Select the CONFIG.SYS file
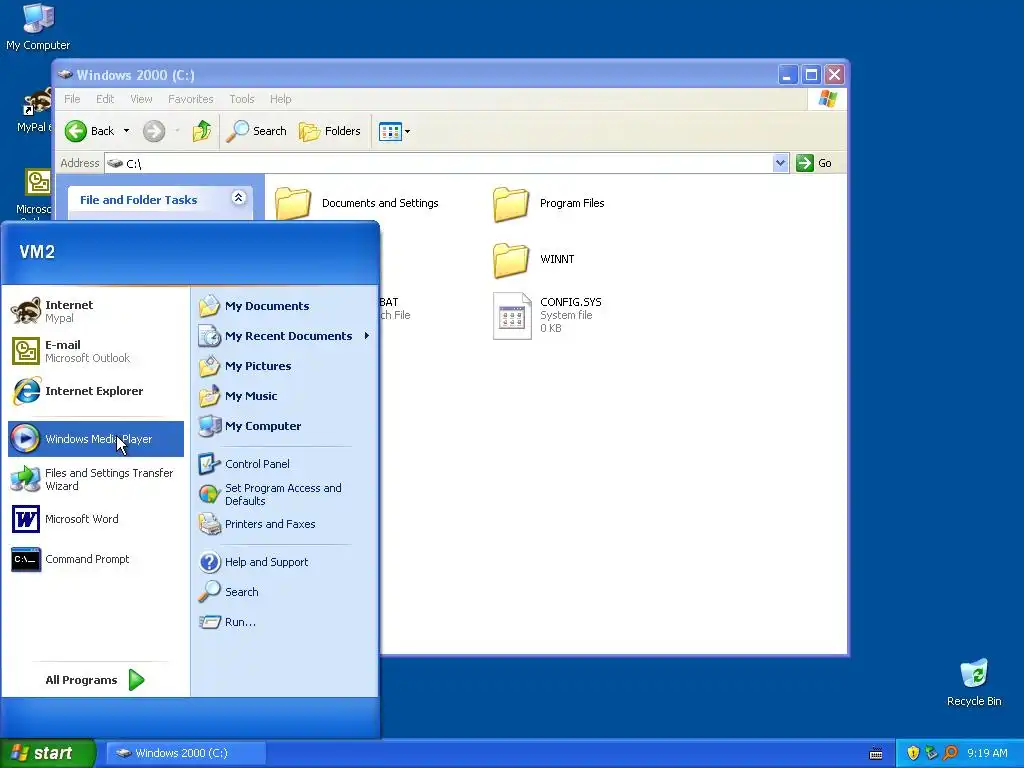 547,315
